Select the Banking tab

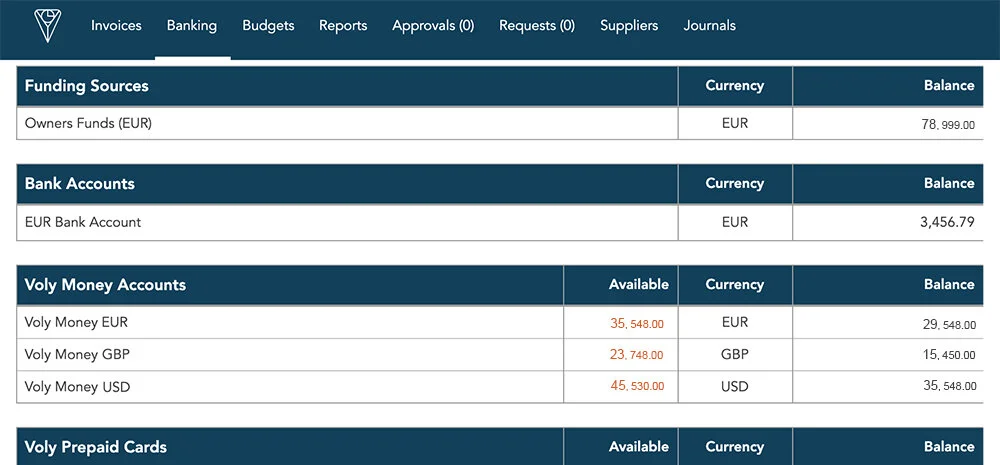point(192,26)
